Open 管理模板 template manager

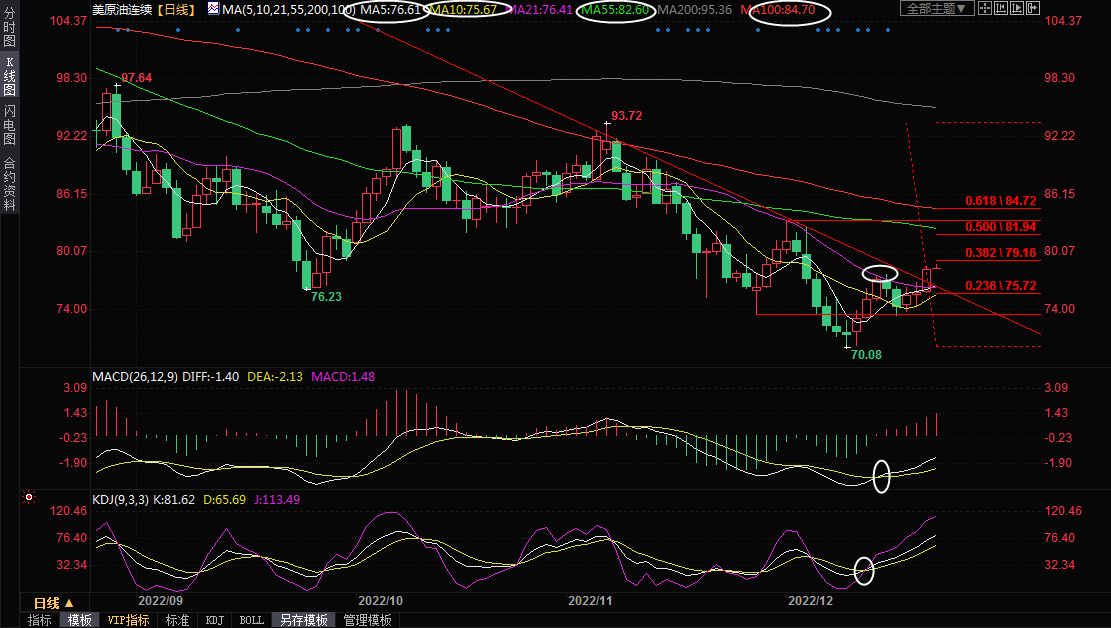tap(367, 620)
